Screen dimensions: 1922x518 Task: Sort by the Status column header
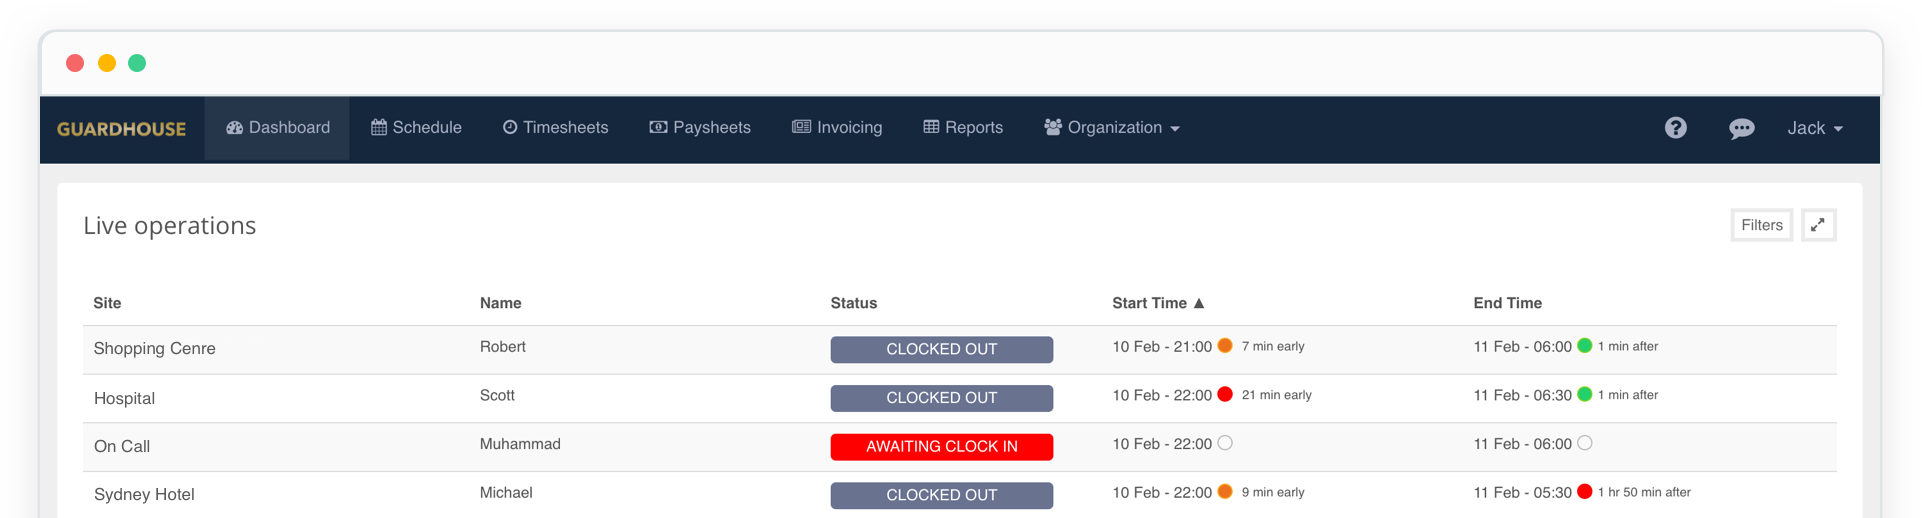click(853, 303)
